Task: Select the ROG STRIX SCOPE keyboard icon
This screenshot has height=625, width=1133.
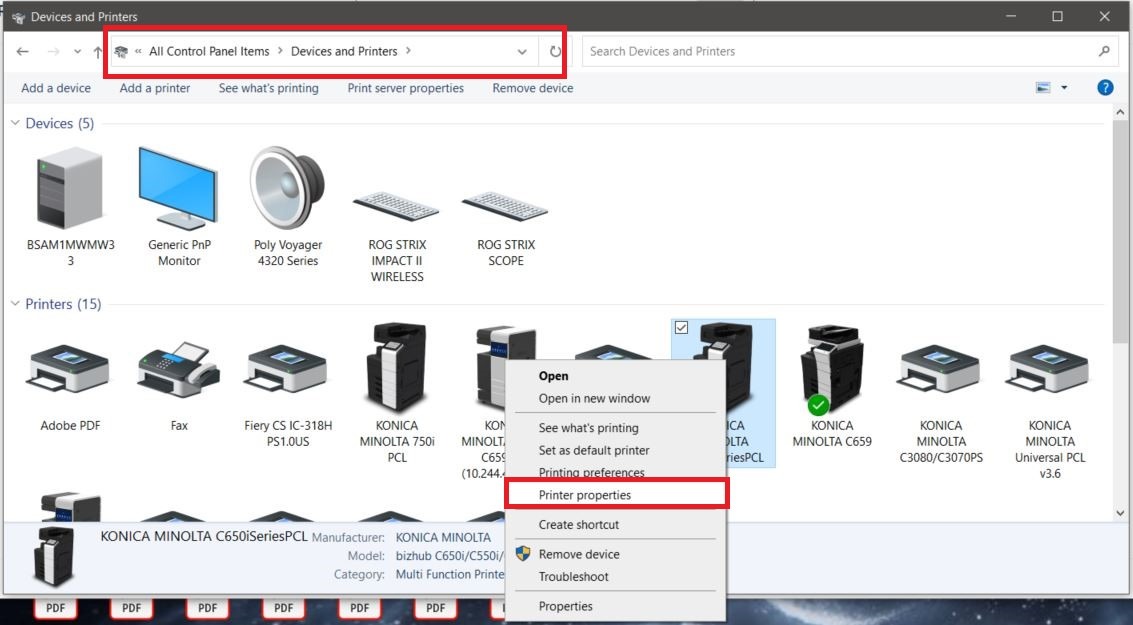Action: (x=505, y=205)
